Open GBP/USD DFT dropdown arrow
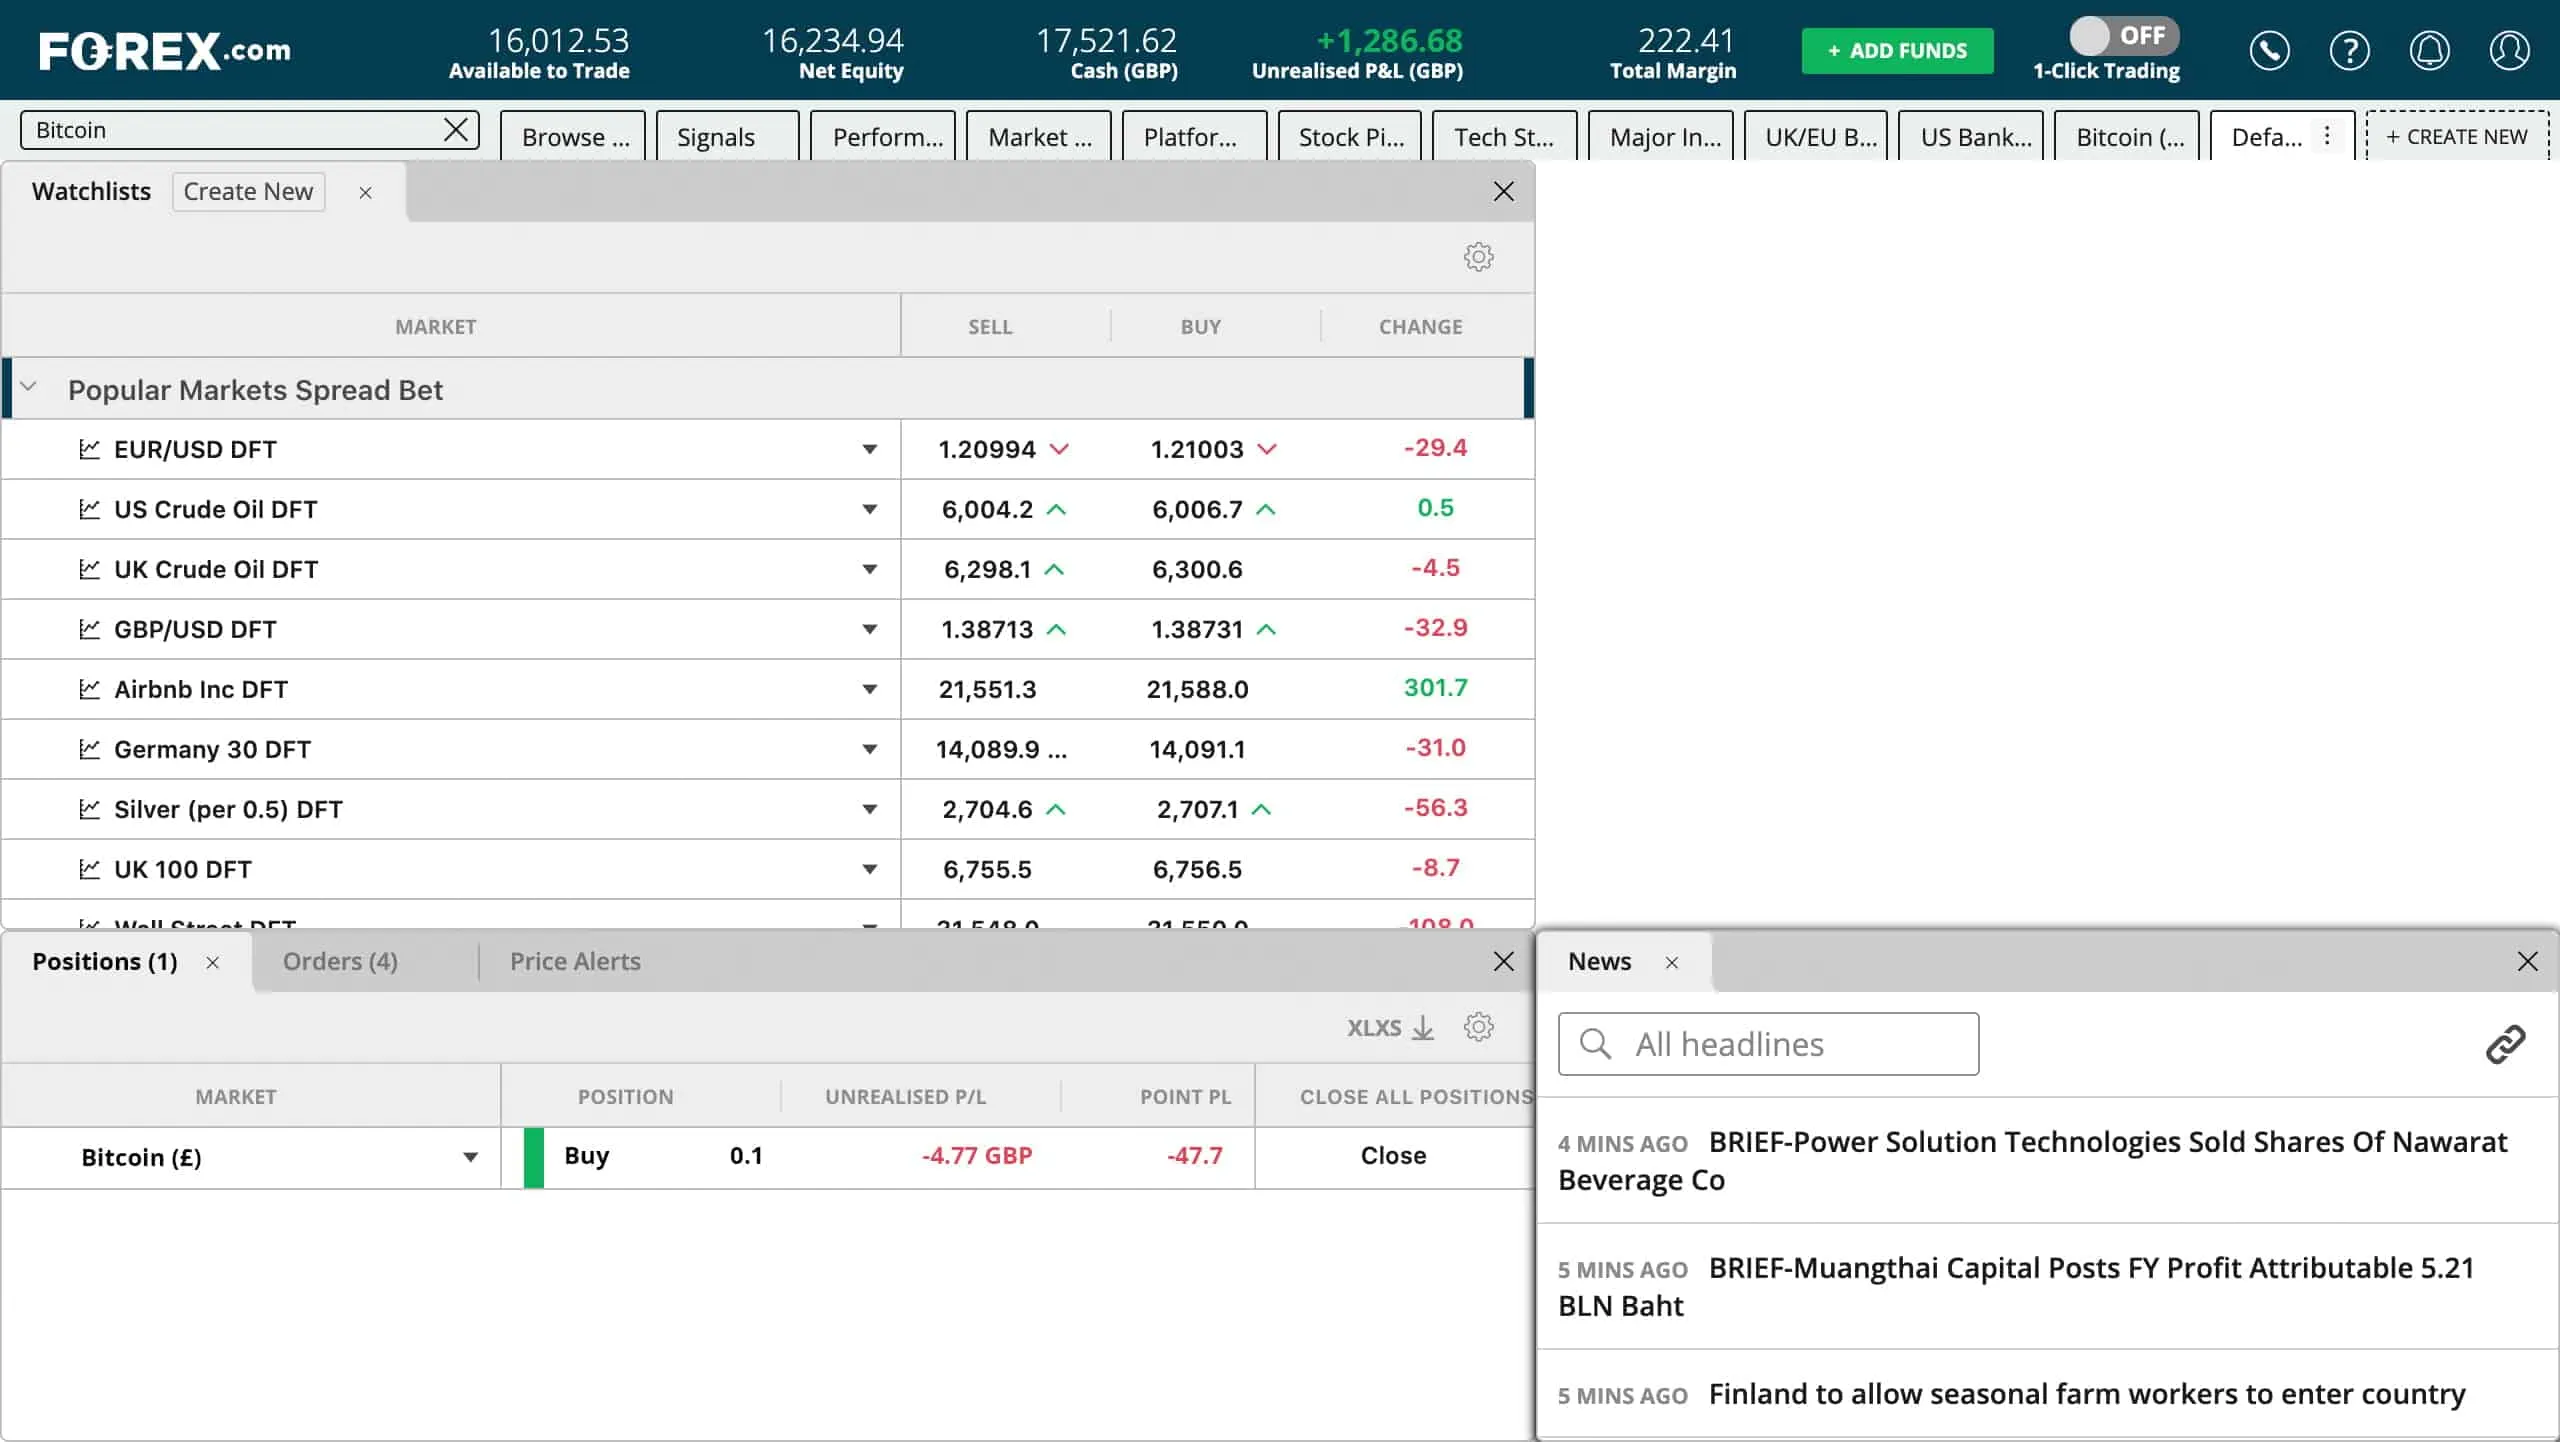This screenshot has width=2560, height=1442. click(869, 629)
